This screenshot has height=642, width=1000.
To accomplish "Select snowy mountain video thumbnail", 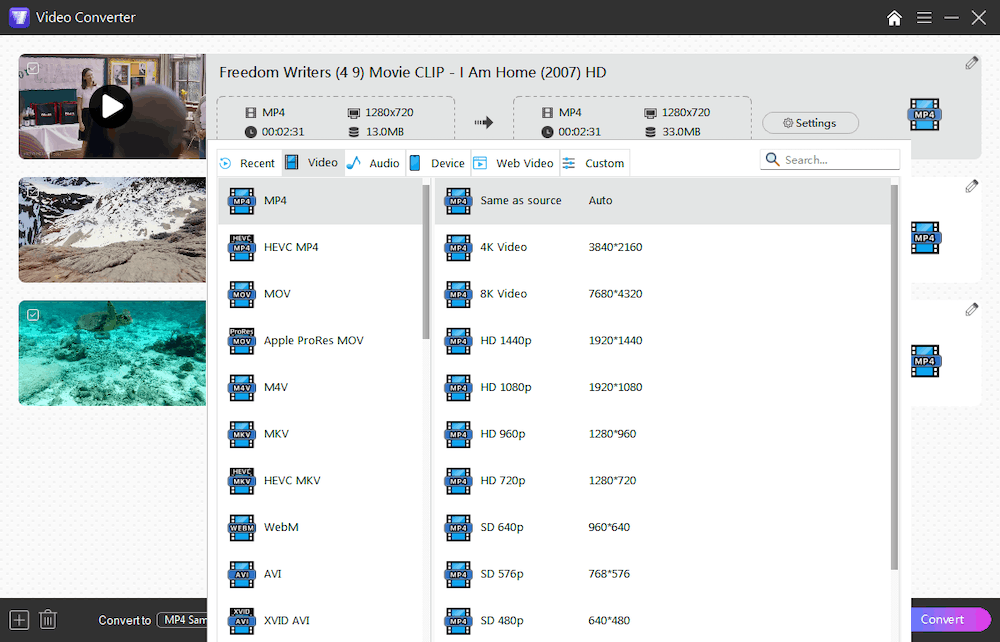I will click(112, 230).
